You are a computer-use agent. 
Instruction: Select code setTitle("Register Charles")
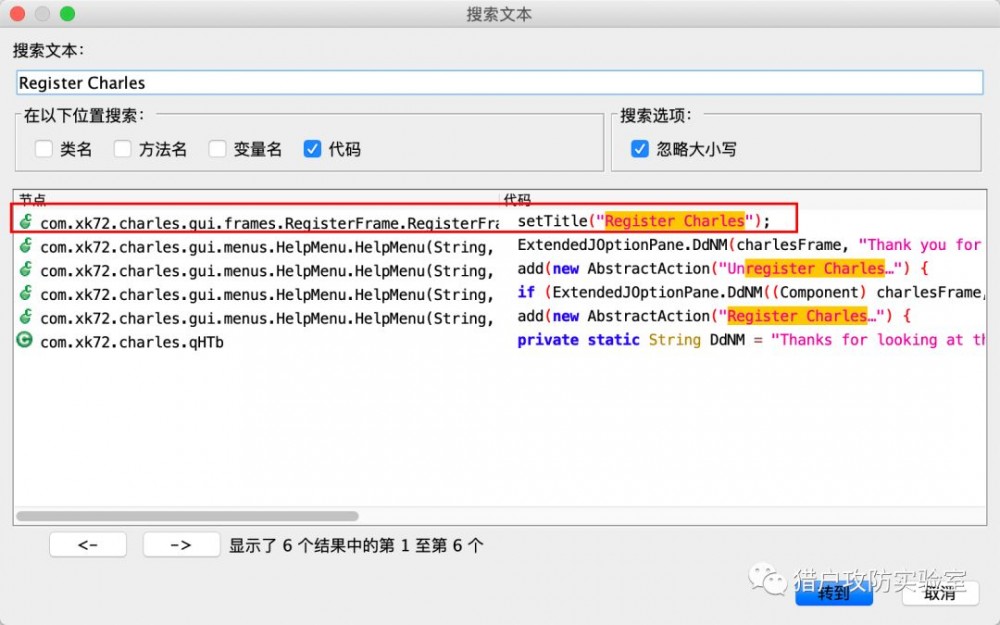643,221
